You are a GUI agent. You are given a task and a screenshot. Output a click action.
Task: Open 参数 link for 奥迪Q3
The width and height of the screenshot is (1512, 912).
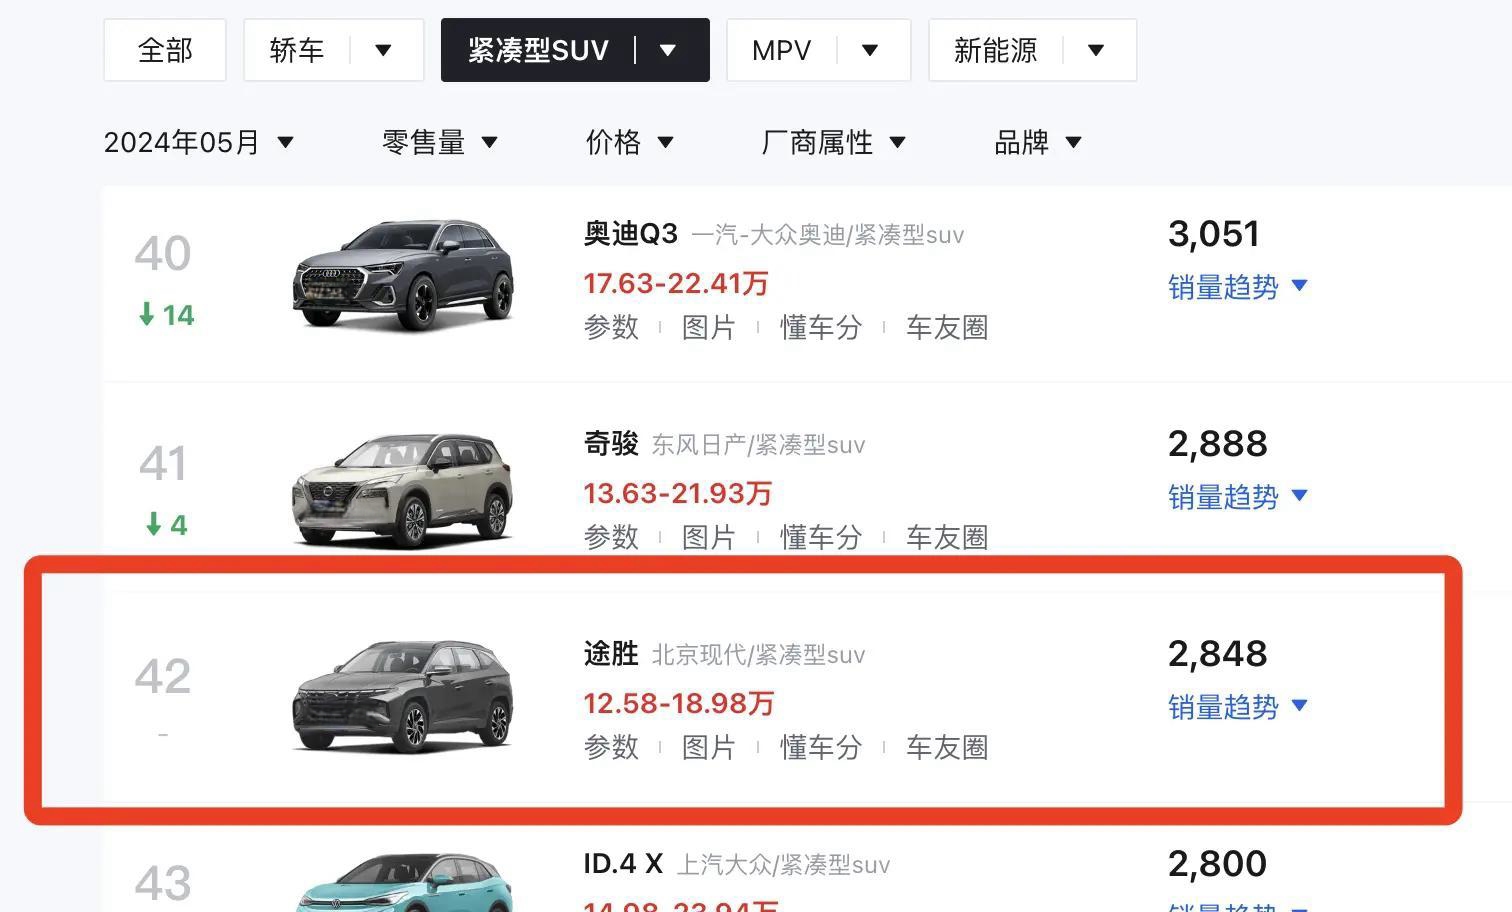[611, 327]
